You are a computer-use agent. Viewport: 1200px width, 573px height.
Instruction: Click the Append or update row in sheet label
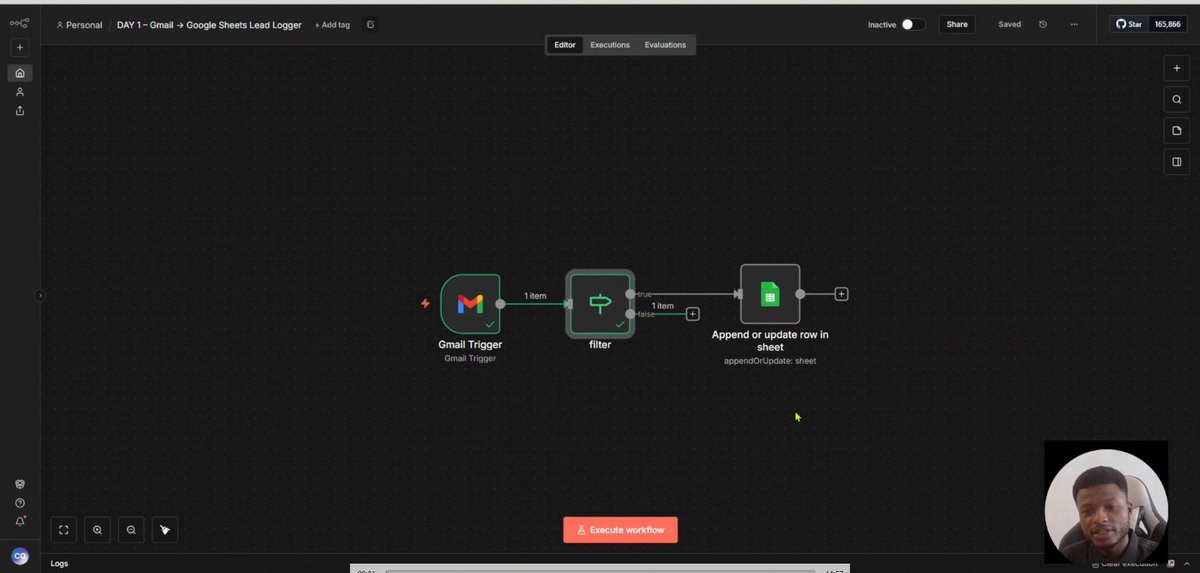pyautogui.click(x=770, y=341)
